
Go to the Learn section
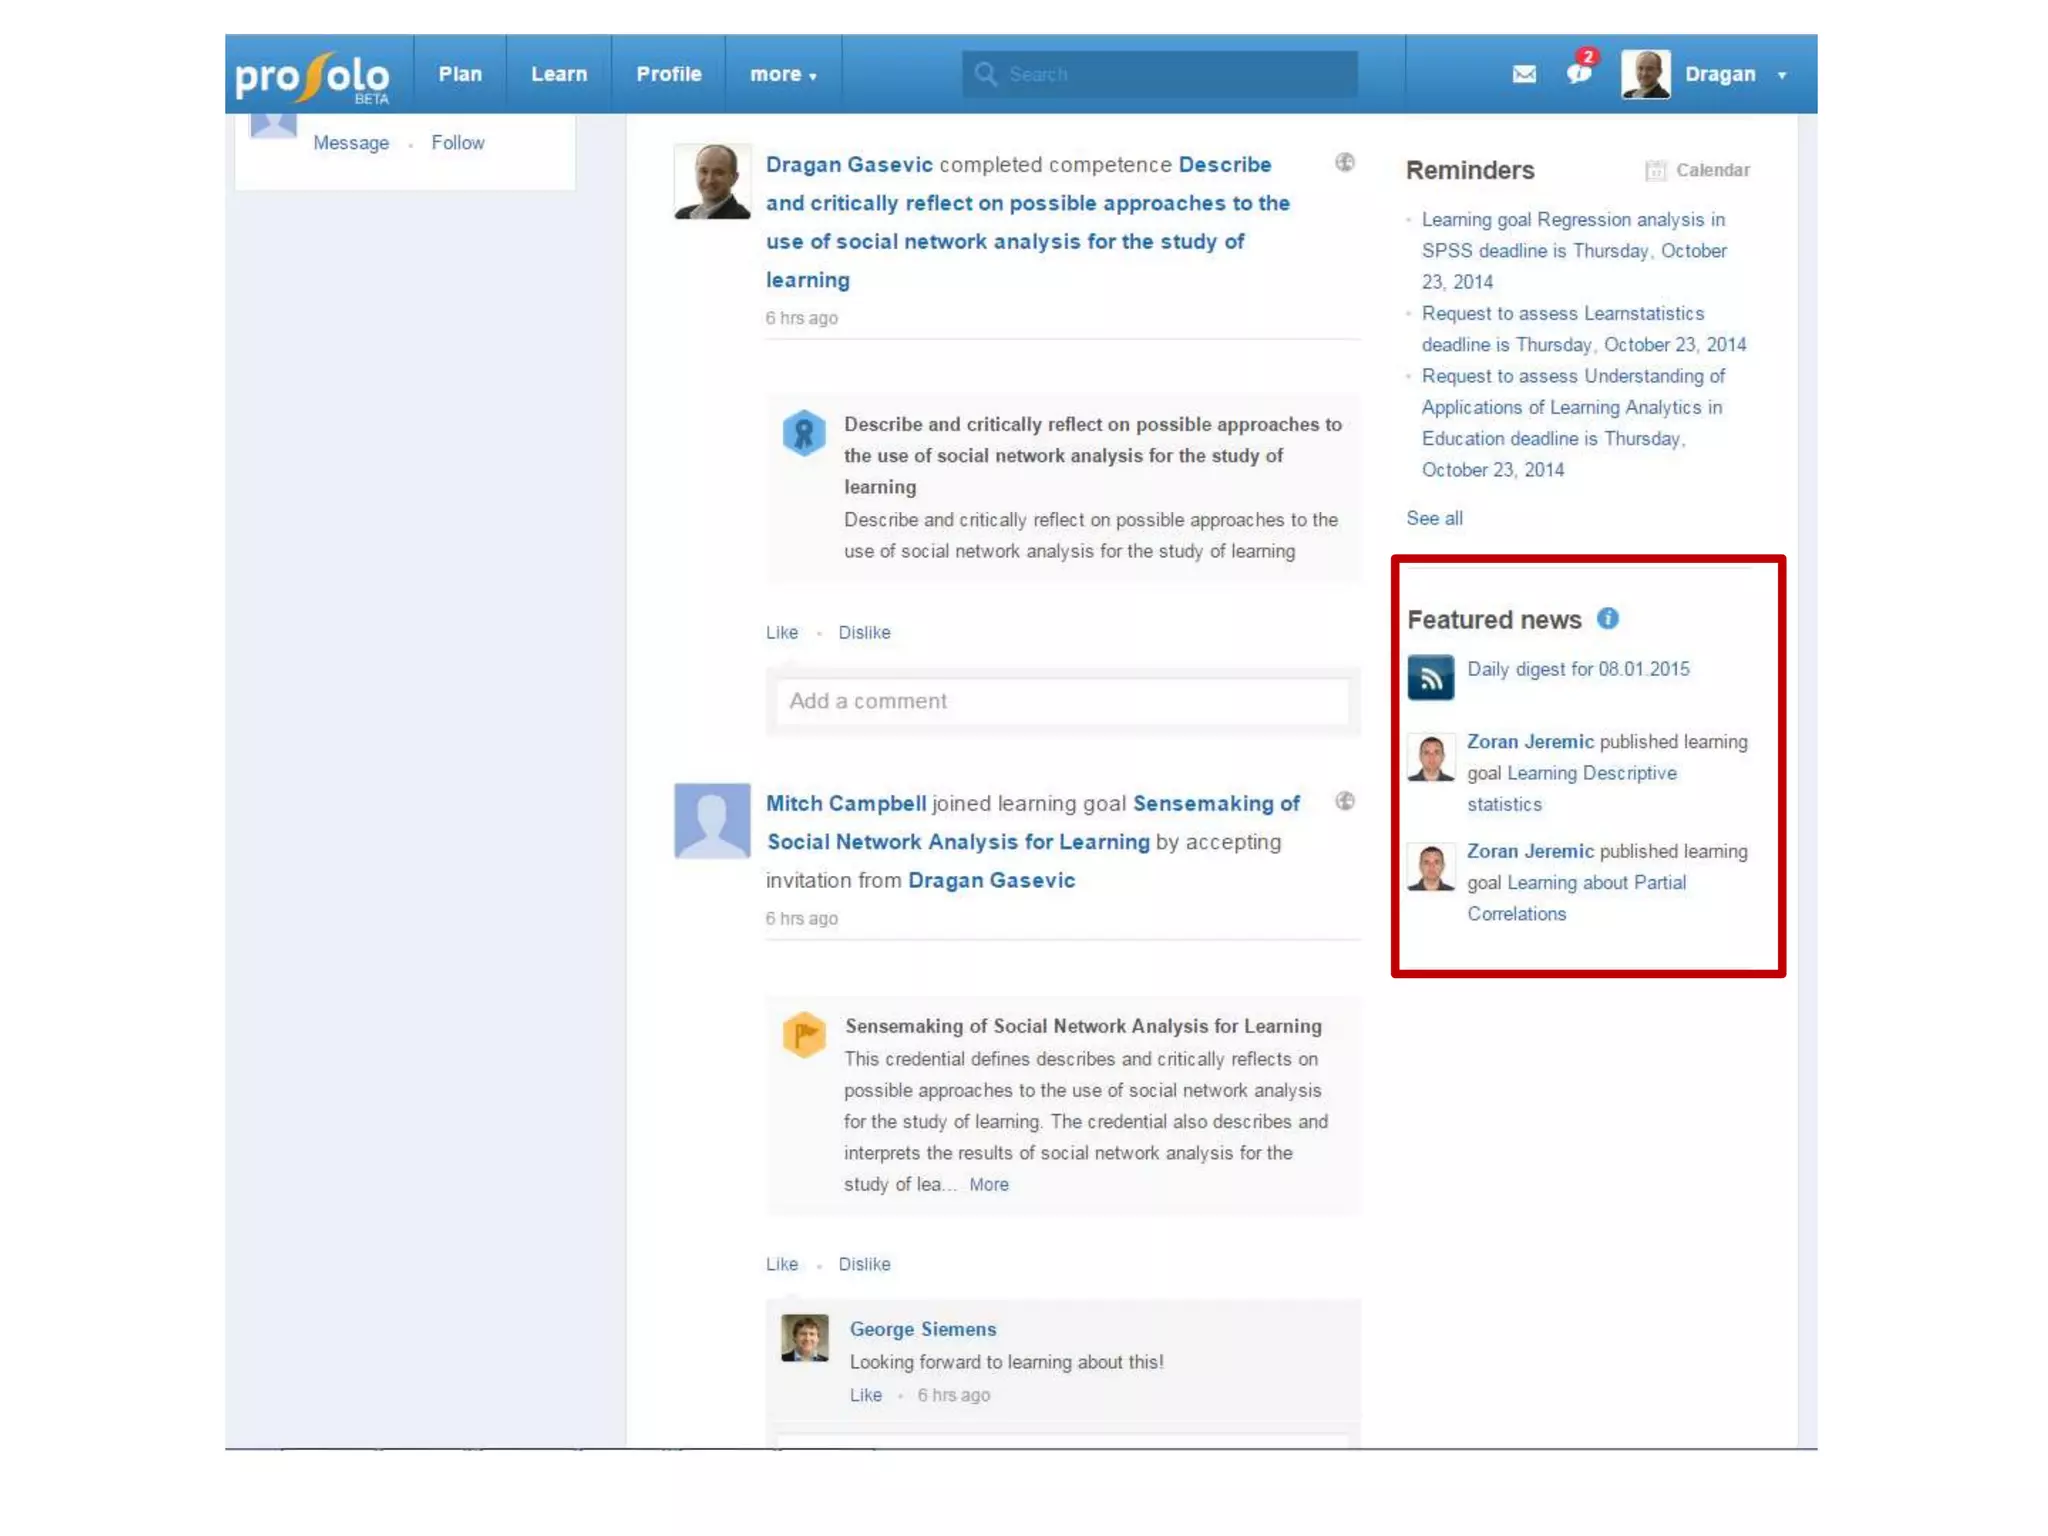558,74
